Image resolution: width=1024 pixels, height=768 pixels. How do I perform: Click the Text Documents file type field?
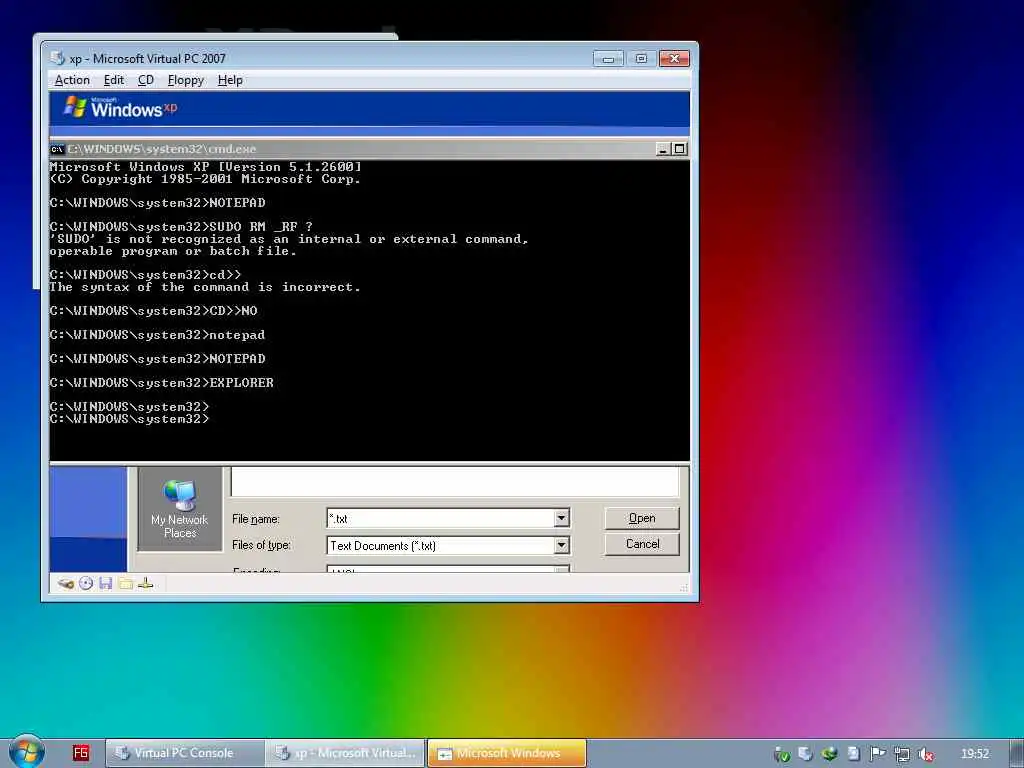coord(441,545)
